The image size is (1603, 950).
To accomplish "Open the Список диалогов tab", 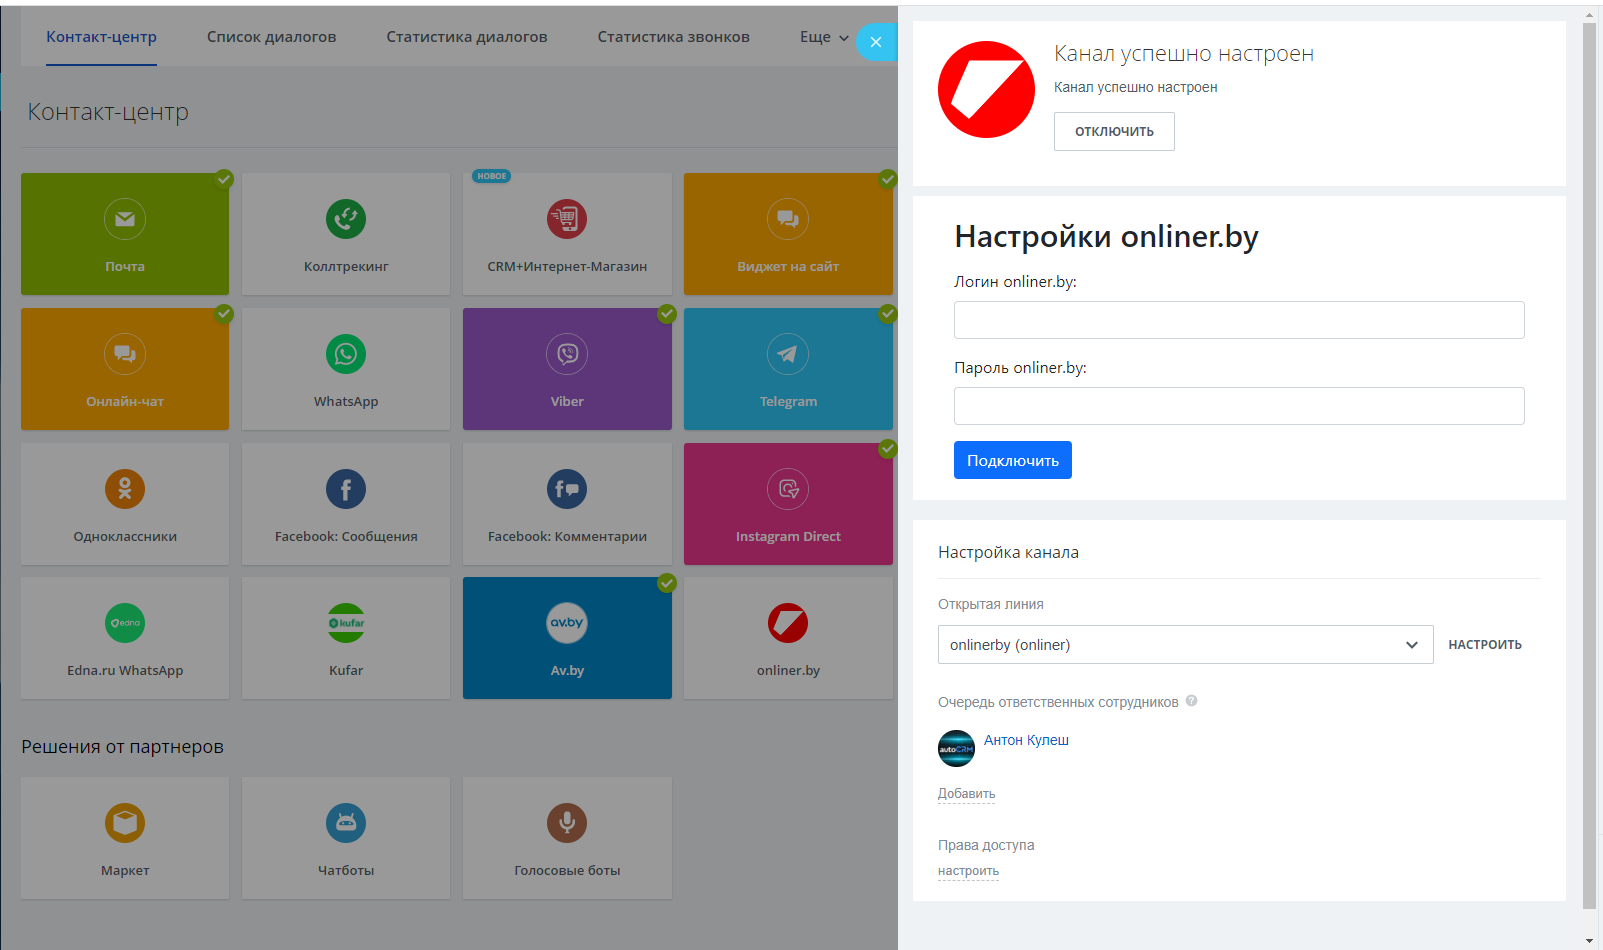I will click(x=271, y=37).
